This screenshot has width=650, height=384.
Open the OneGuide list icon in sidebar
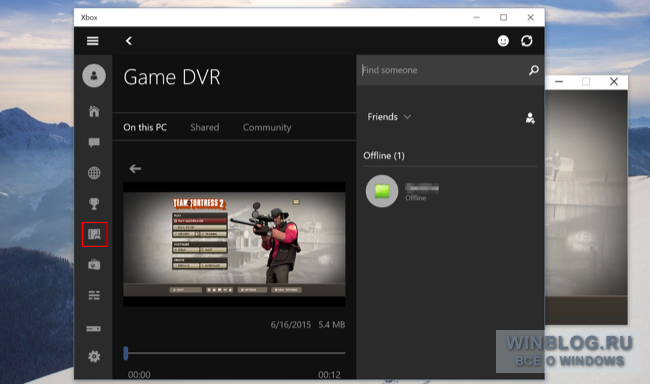[94, 295]
